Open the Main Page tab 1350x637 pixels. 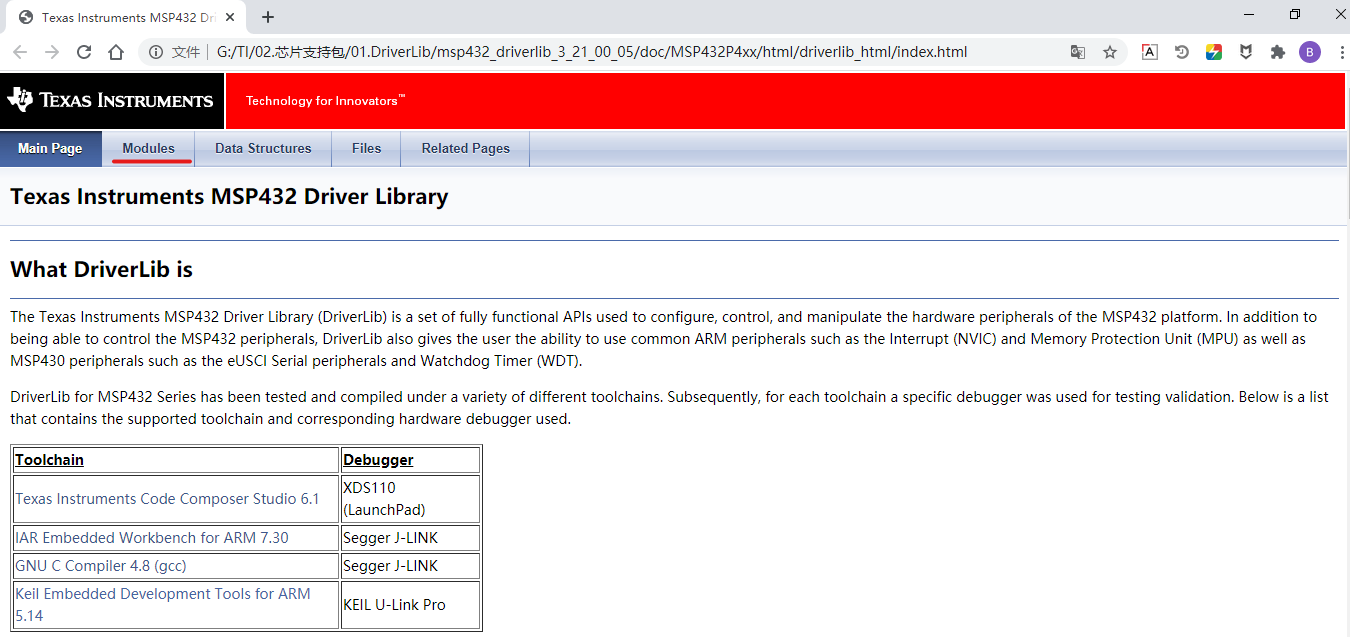pyautogui.click(x=50, y=148)
